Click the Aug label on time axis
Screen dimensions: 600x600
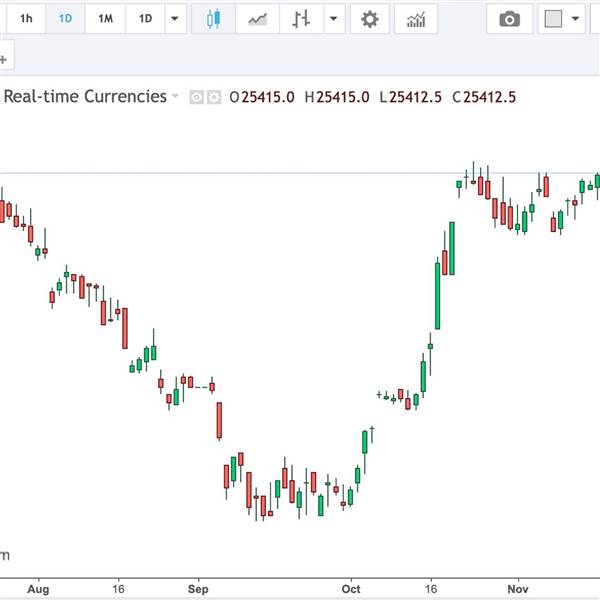(x=38, y=589)
